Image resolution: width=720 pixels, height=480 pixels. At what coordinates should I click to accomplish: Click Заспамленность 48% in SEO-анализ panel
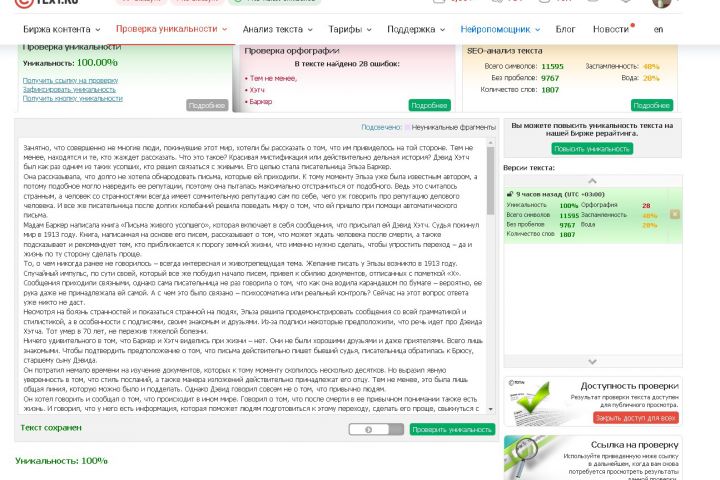622,67
